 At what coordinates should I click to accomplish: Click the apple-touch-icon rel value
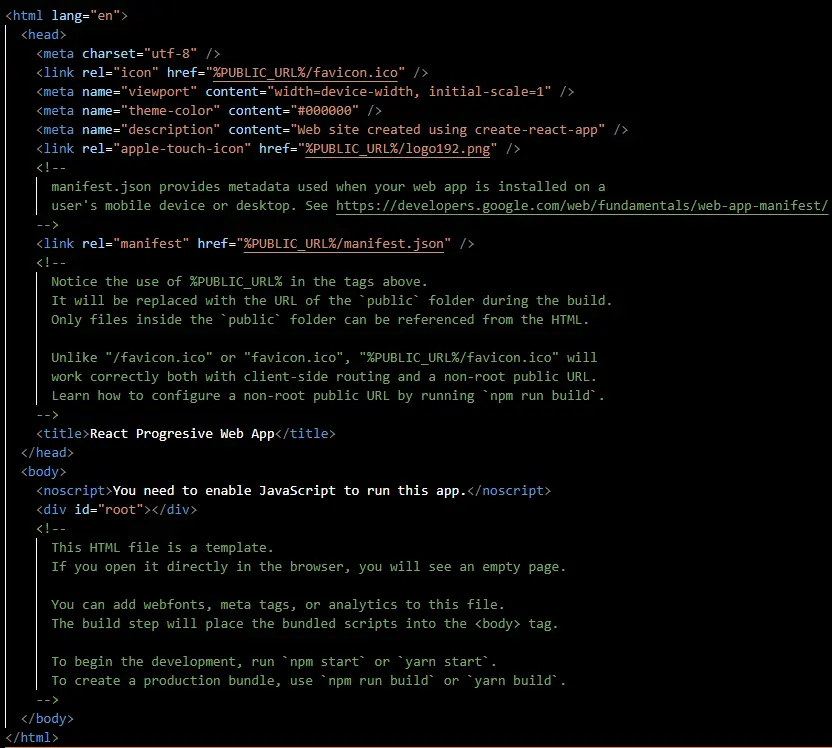pos(182,149)
